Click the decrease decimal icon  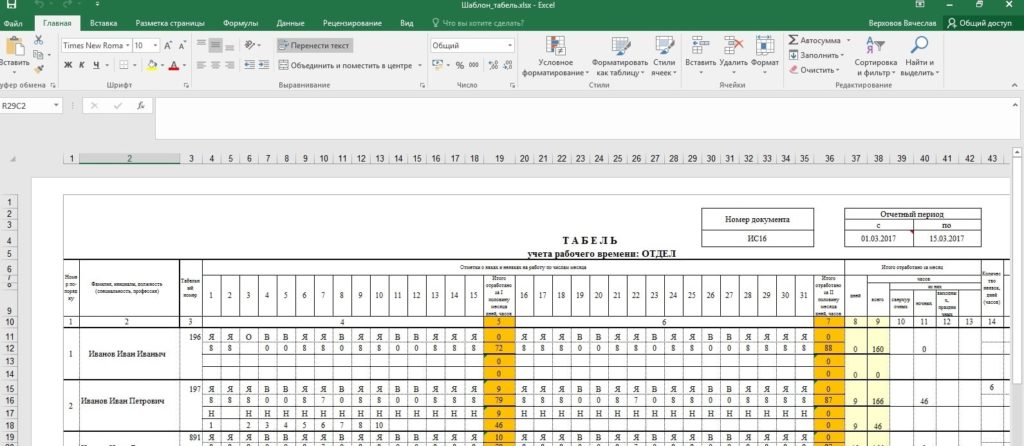[x=507, y=65]
